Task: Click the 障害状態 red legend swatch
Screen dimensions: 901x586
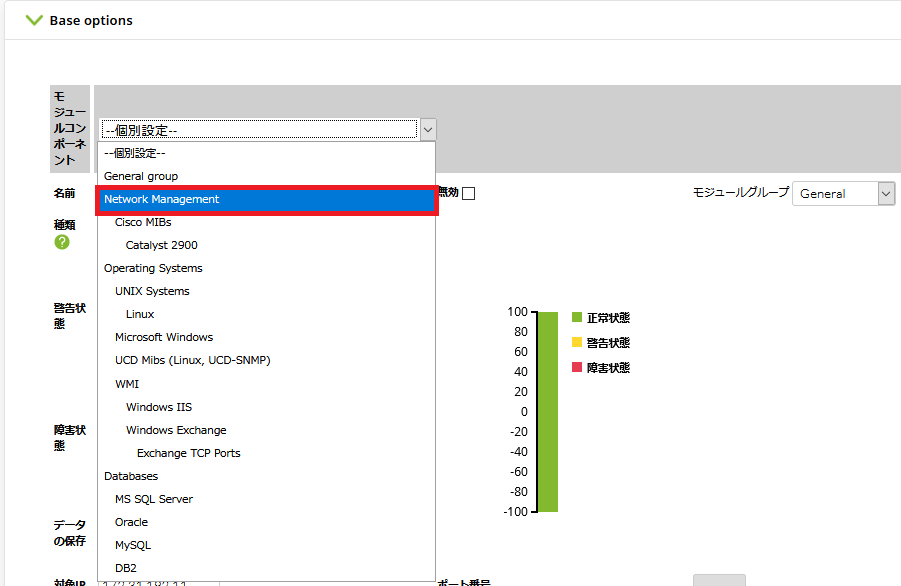Action: 577,367
